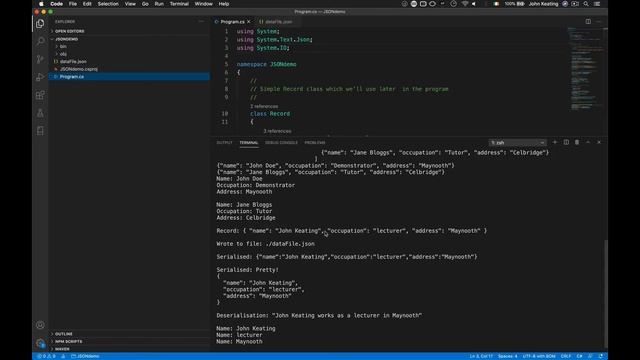Image resolution: width=640 pixels, height=360 pixels.
Task: Open the Accounts icon in activity bar
Action: [40, 325]
